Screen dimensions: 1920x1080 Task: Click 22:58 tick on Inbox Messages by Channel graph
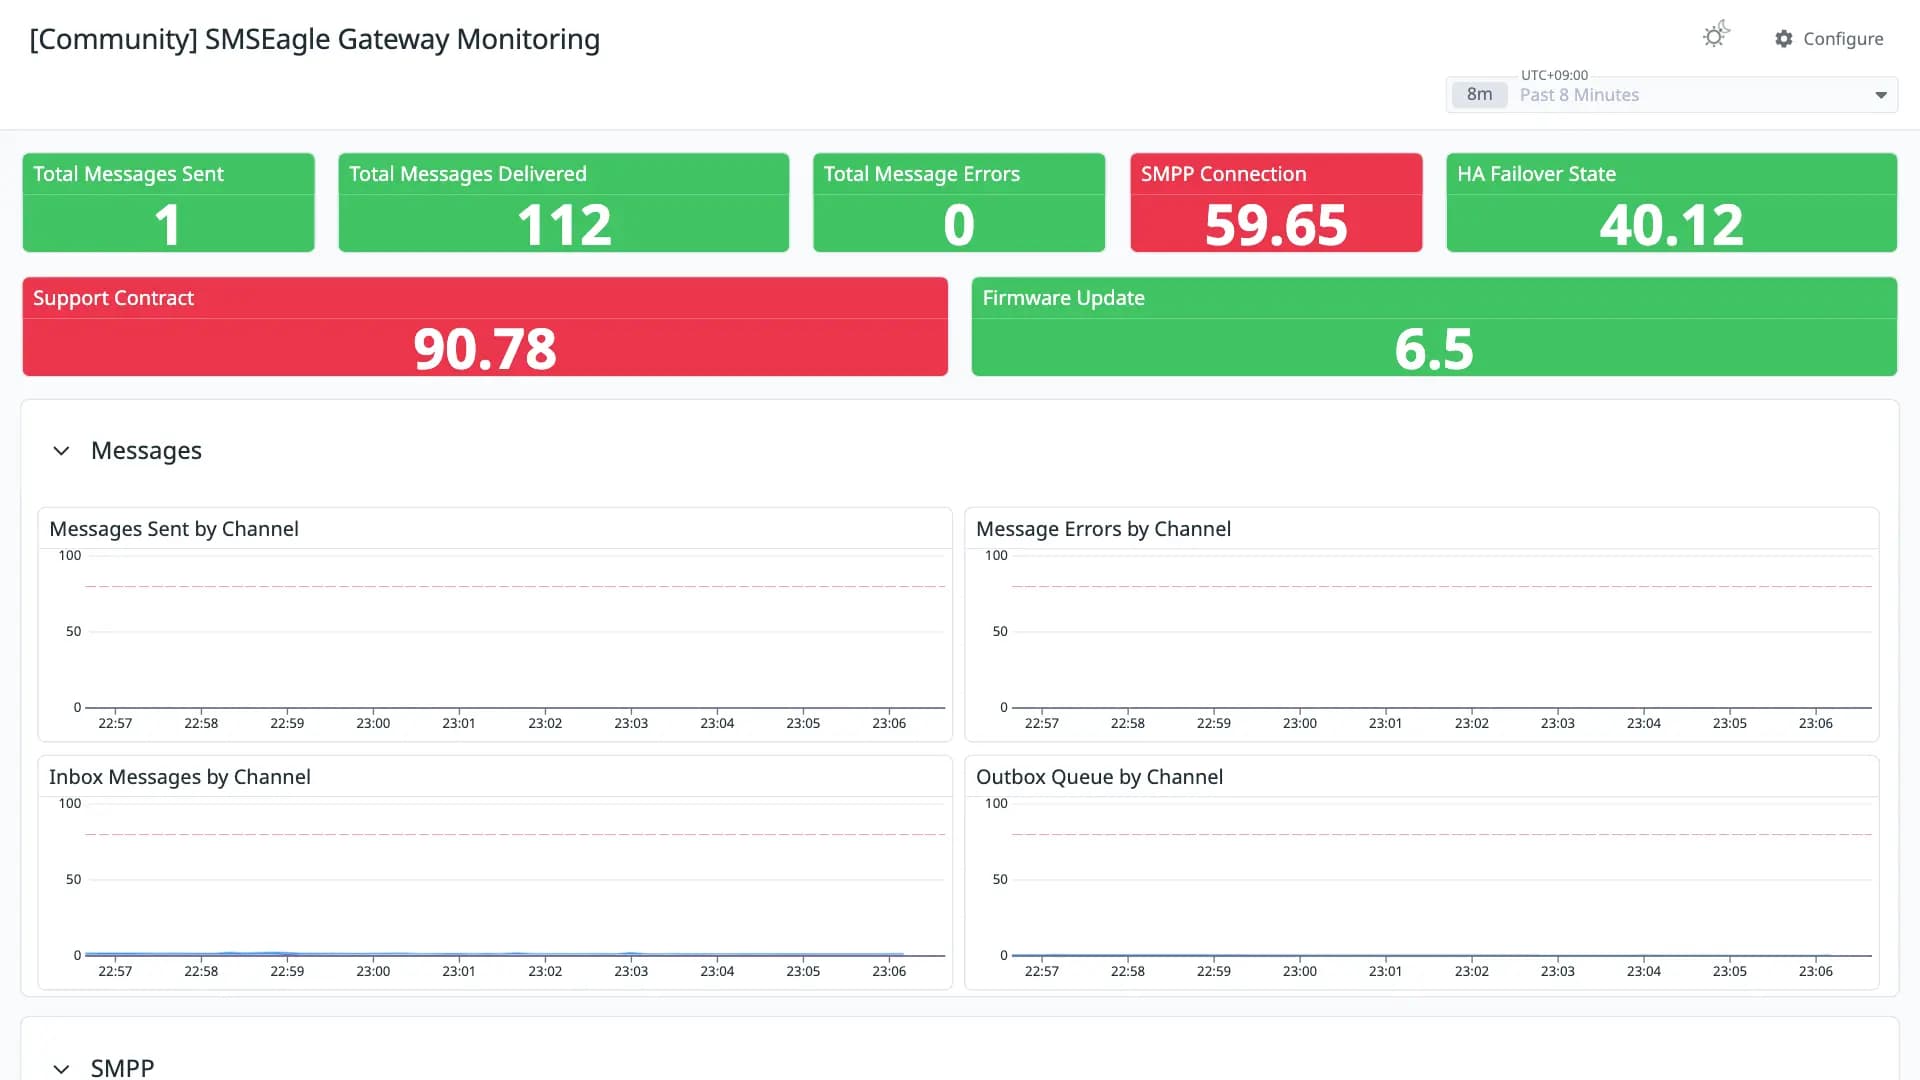pos(201,971)
